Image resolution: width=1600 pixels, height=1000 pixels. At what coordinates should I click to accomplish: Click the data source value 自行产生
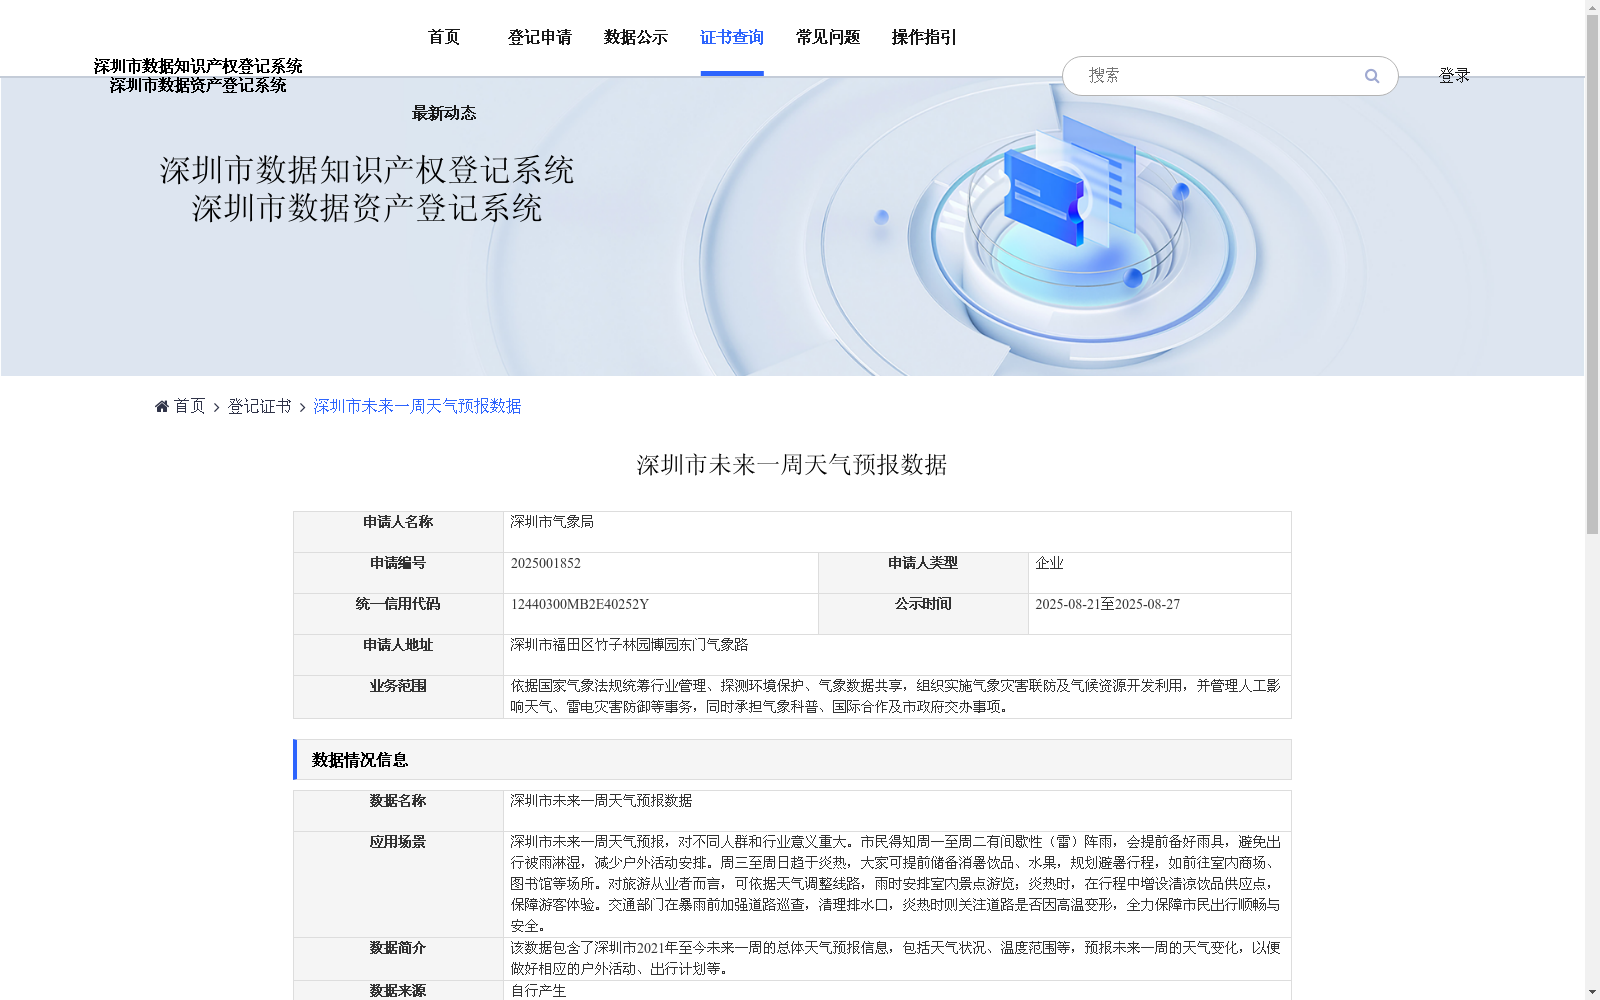pyautogui.click(x=538, y=991)
